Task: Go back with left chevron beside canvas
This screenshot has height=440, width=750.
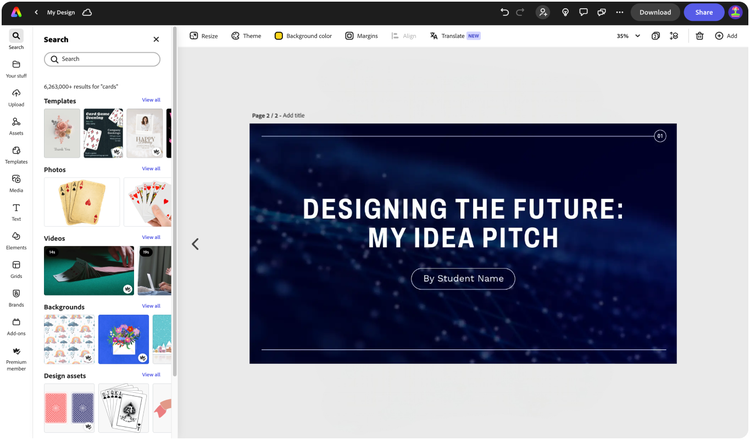Action: [x=195, y=244]
